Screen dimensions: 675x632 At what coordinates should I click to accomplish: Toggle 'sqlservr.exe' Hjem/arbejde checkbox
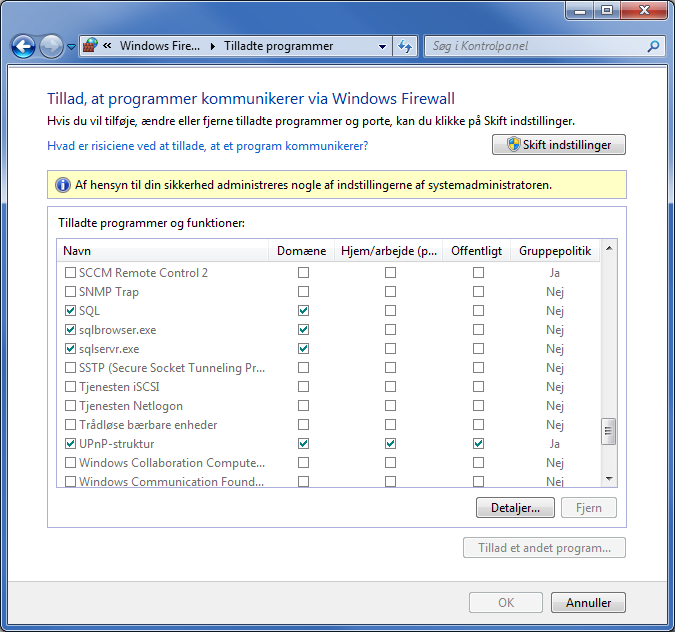click(x=390, y=348)
